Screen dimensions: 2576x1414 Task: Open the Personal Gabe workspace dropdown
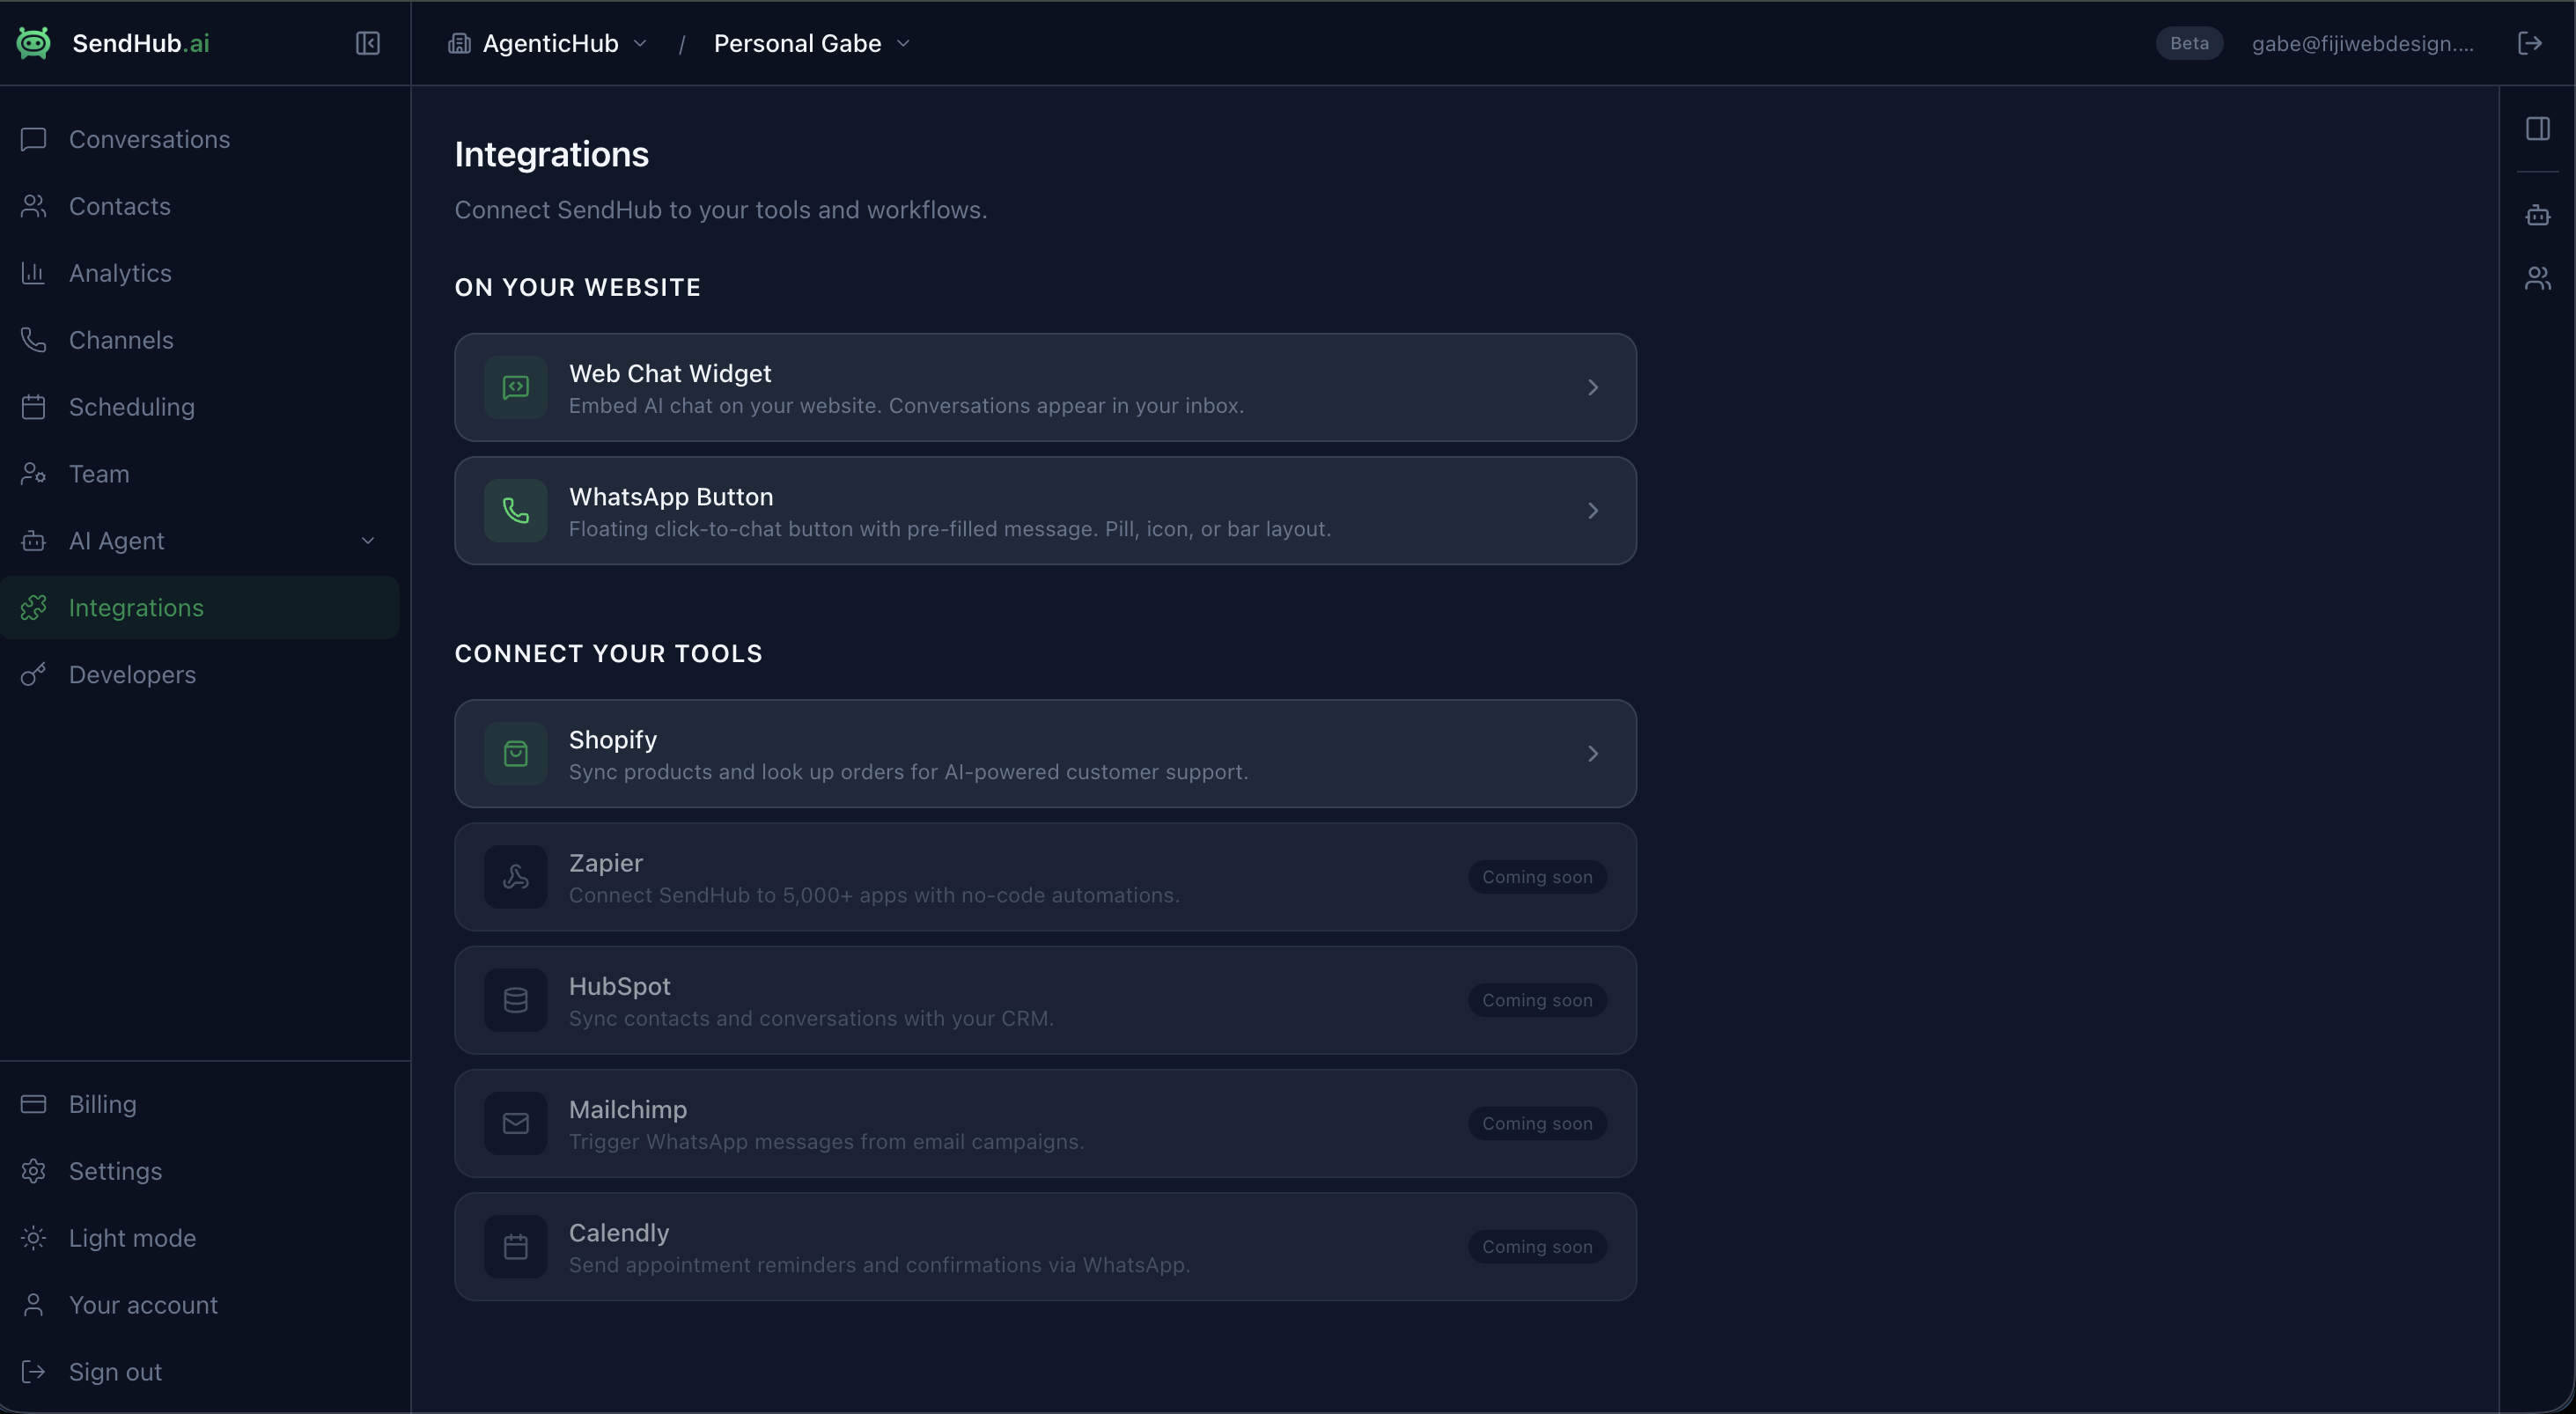(x=811, y=43)
